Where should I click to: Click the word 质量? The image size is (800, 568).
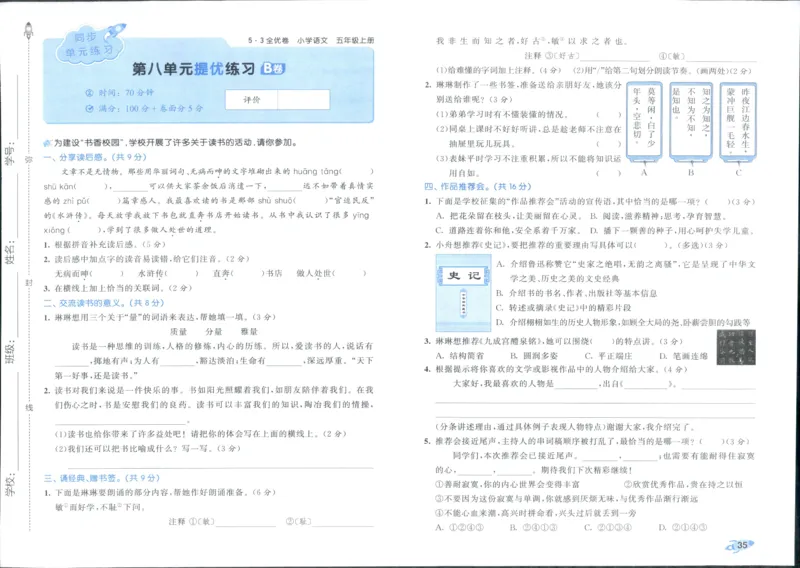click(179, 332)
